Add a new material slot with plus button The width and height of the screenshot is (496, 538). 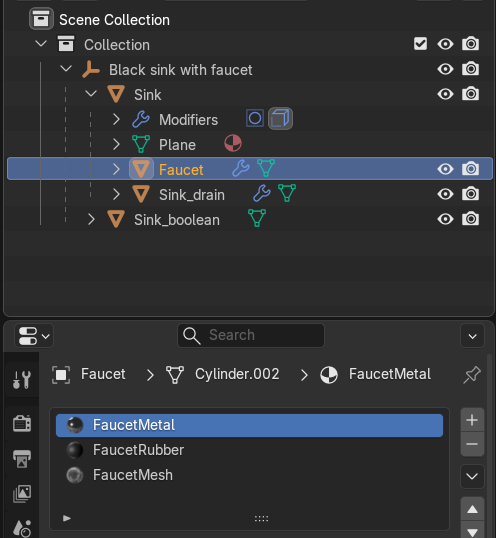tap(472, 420)
